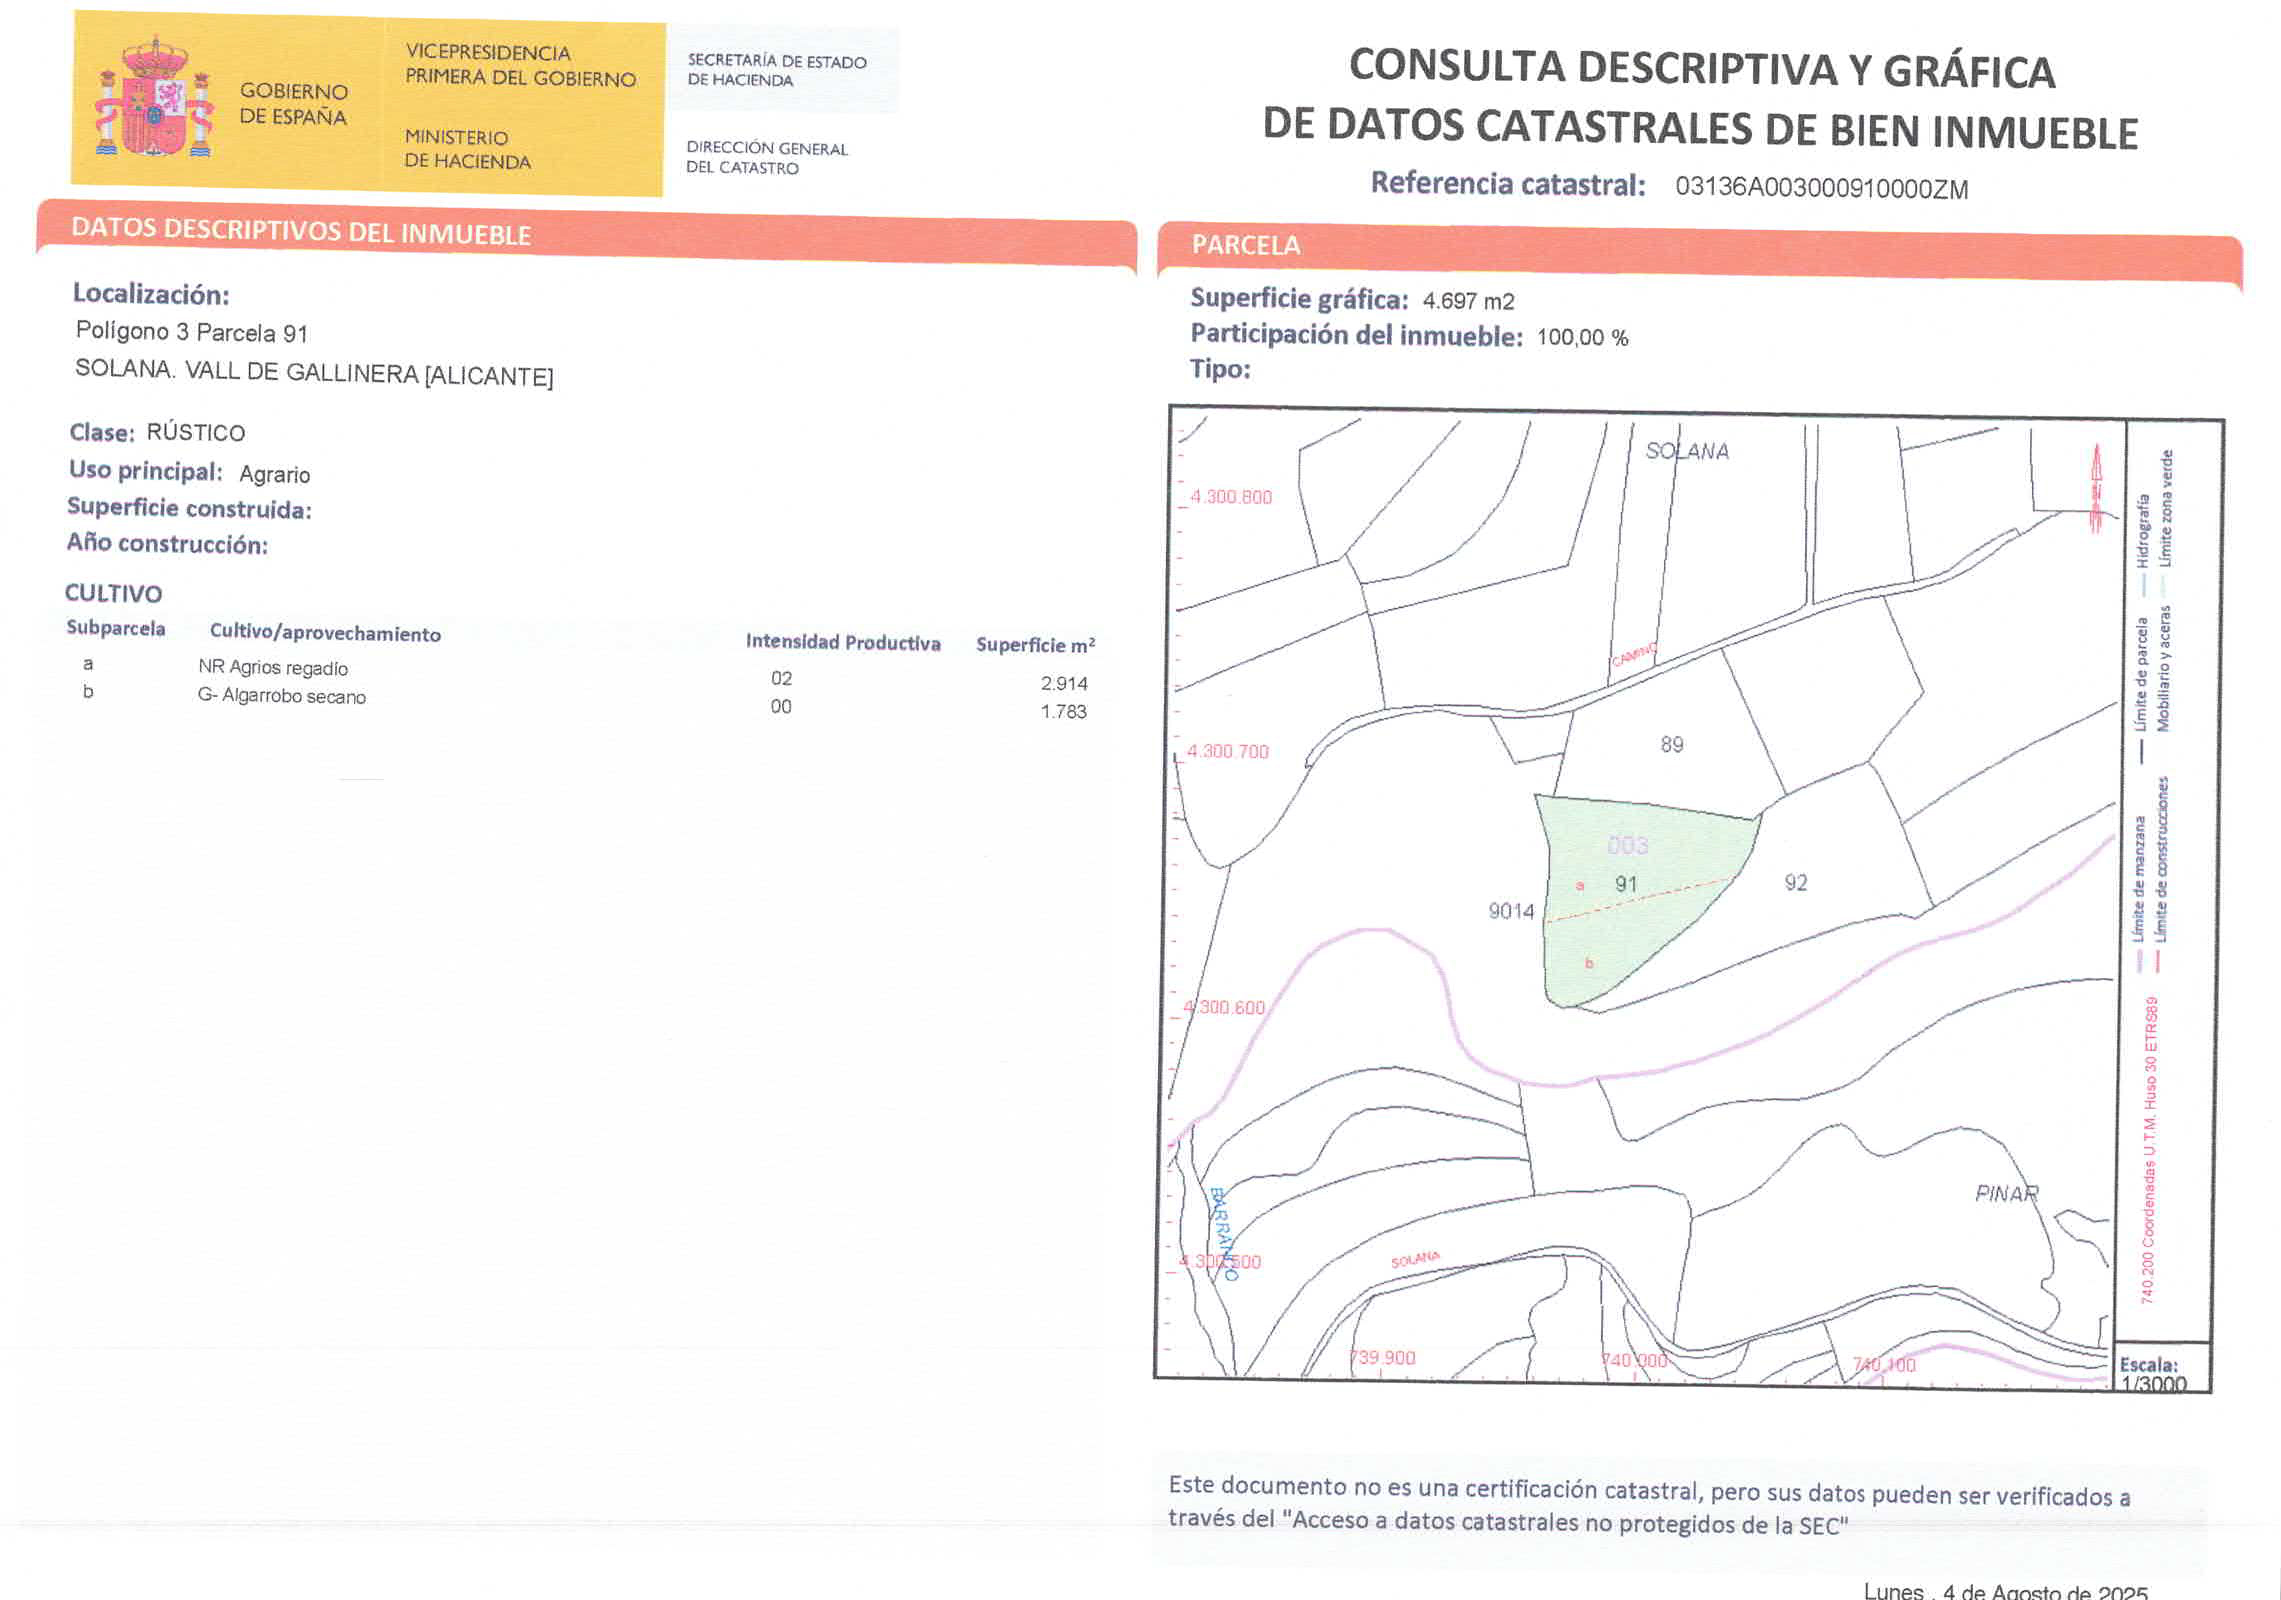Click the 9014 label on the map
This screenshot has height=1600, width=2281.
[1510, 911]
